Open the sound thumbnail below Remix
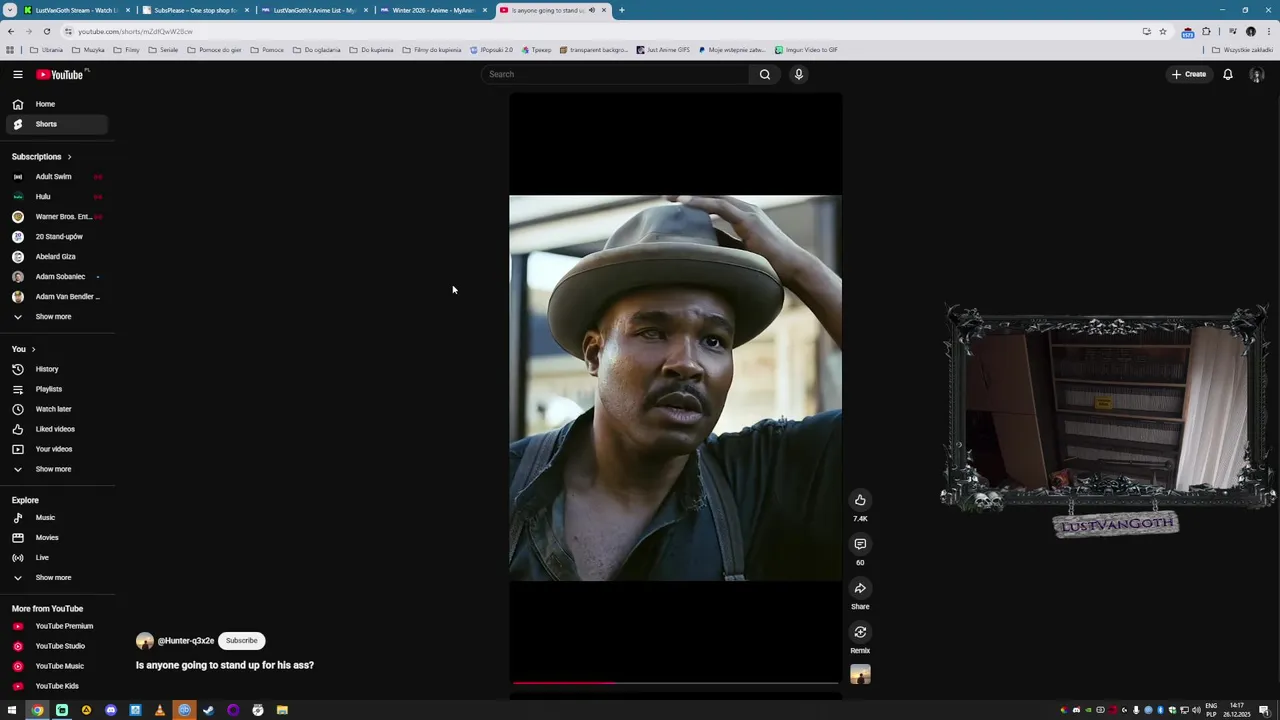Image resolution: width=1280 pixels, height=720 pixels. (x=860, y=675)
